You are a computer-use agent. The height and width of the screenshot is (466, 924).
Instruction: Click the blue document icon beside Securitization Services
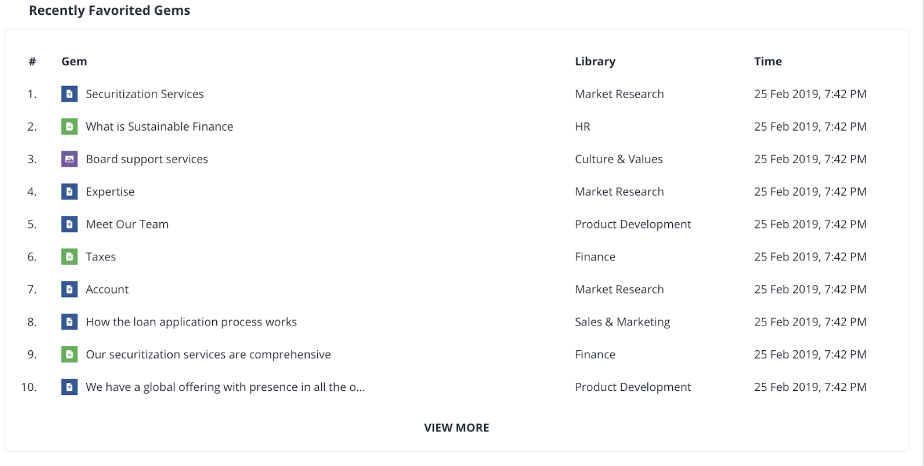(70, 94)
